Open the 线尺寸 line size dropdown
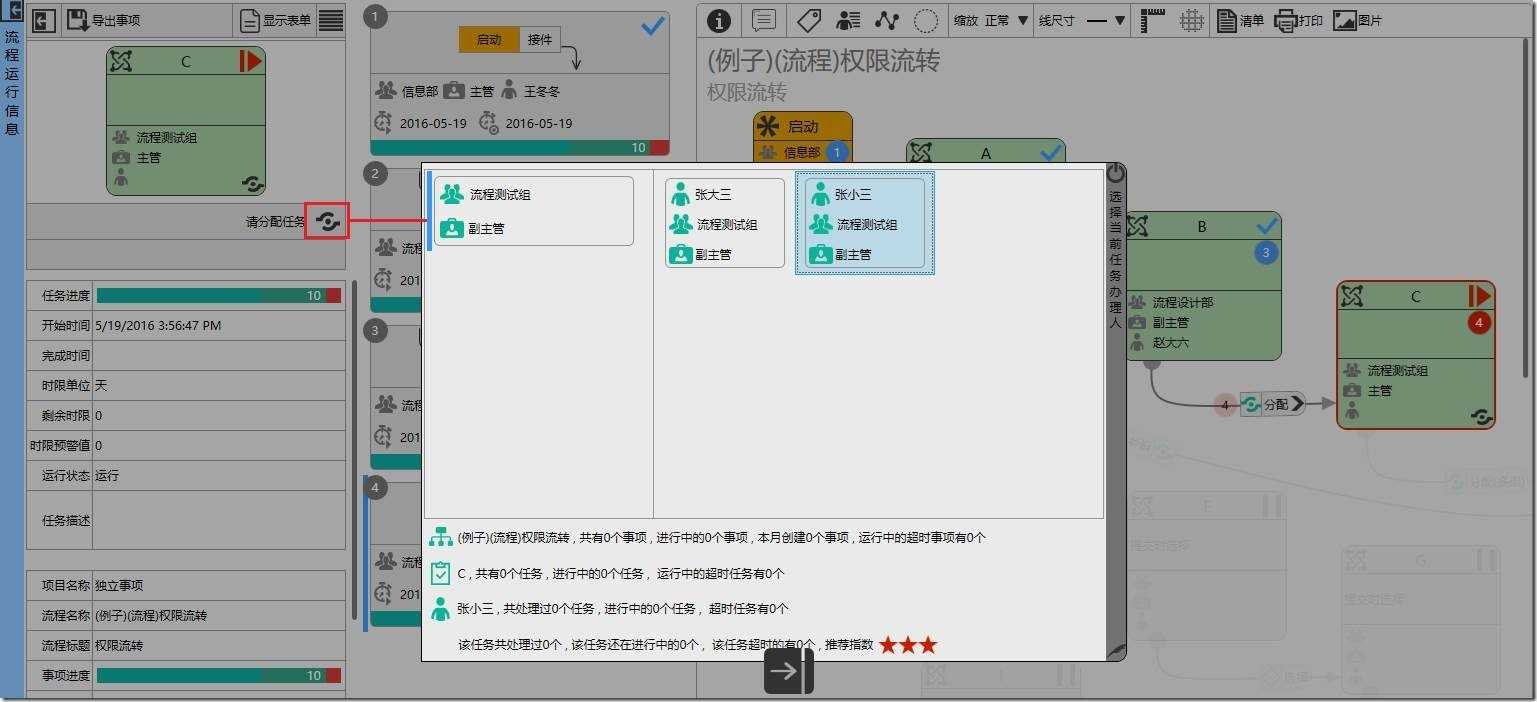Viewport: 1537px width, 702px height. pos(1082,20)
